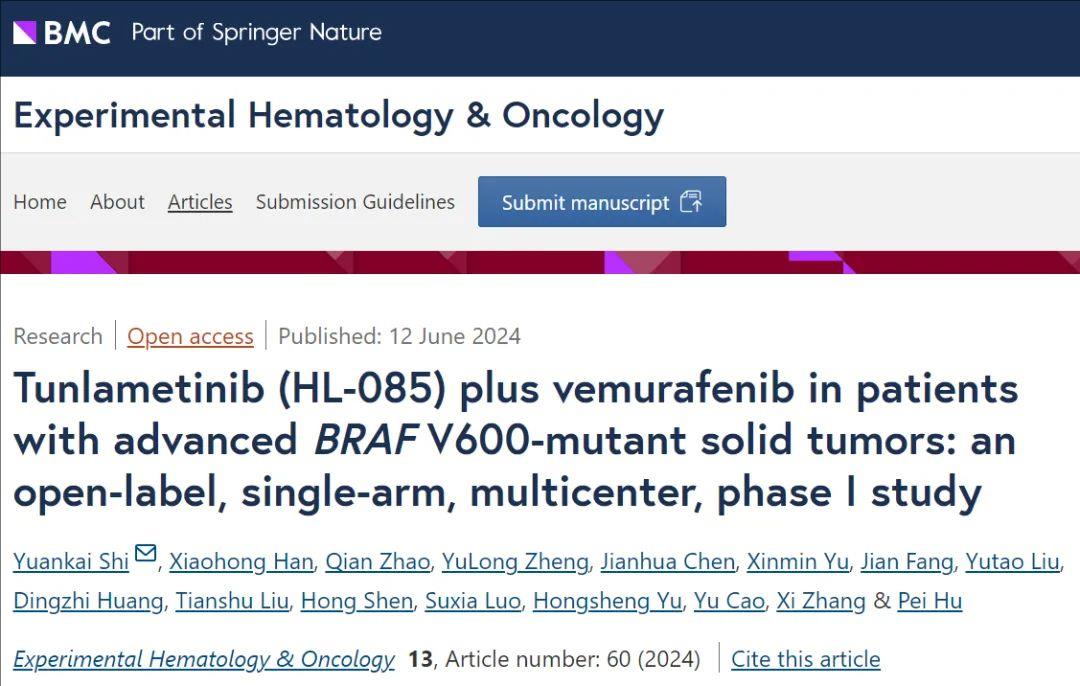Click the Experimental Hematology & Oncology header title

coord(338,115)
